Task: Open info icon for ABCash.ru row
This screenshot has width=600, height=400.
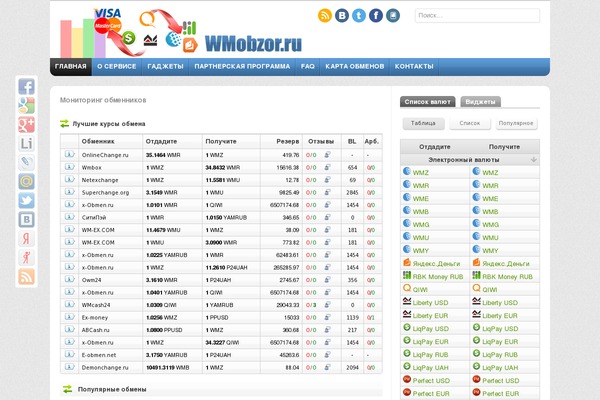Action: coord(69,330)
